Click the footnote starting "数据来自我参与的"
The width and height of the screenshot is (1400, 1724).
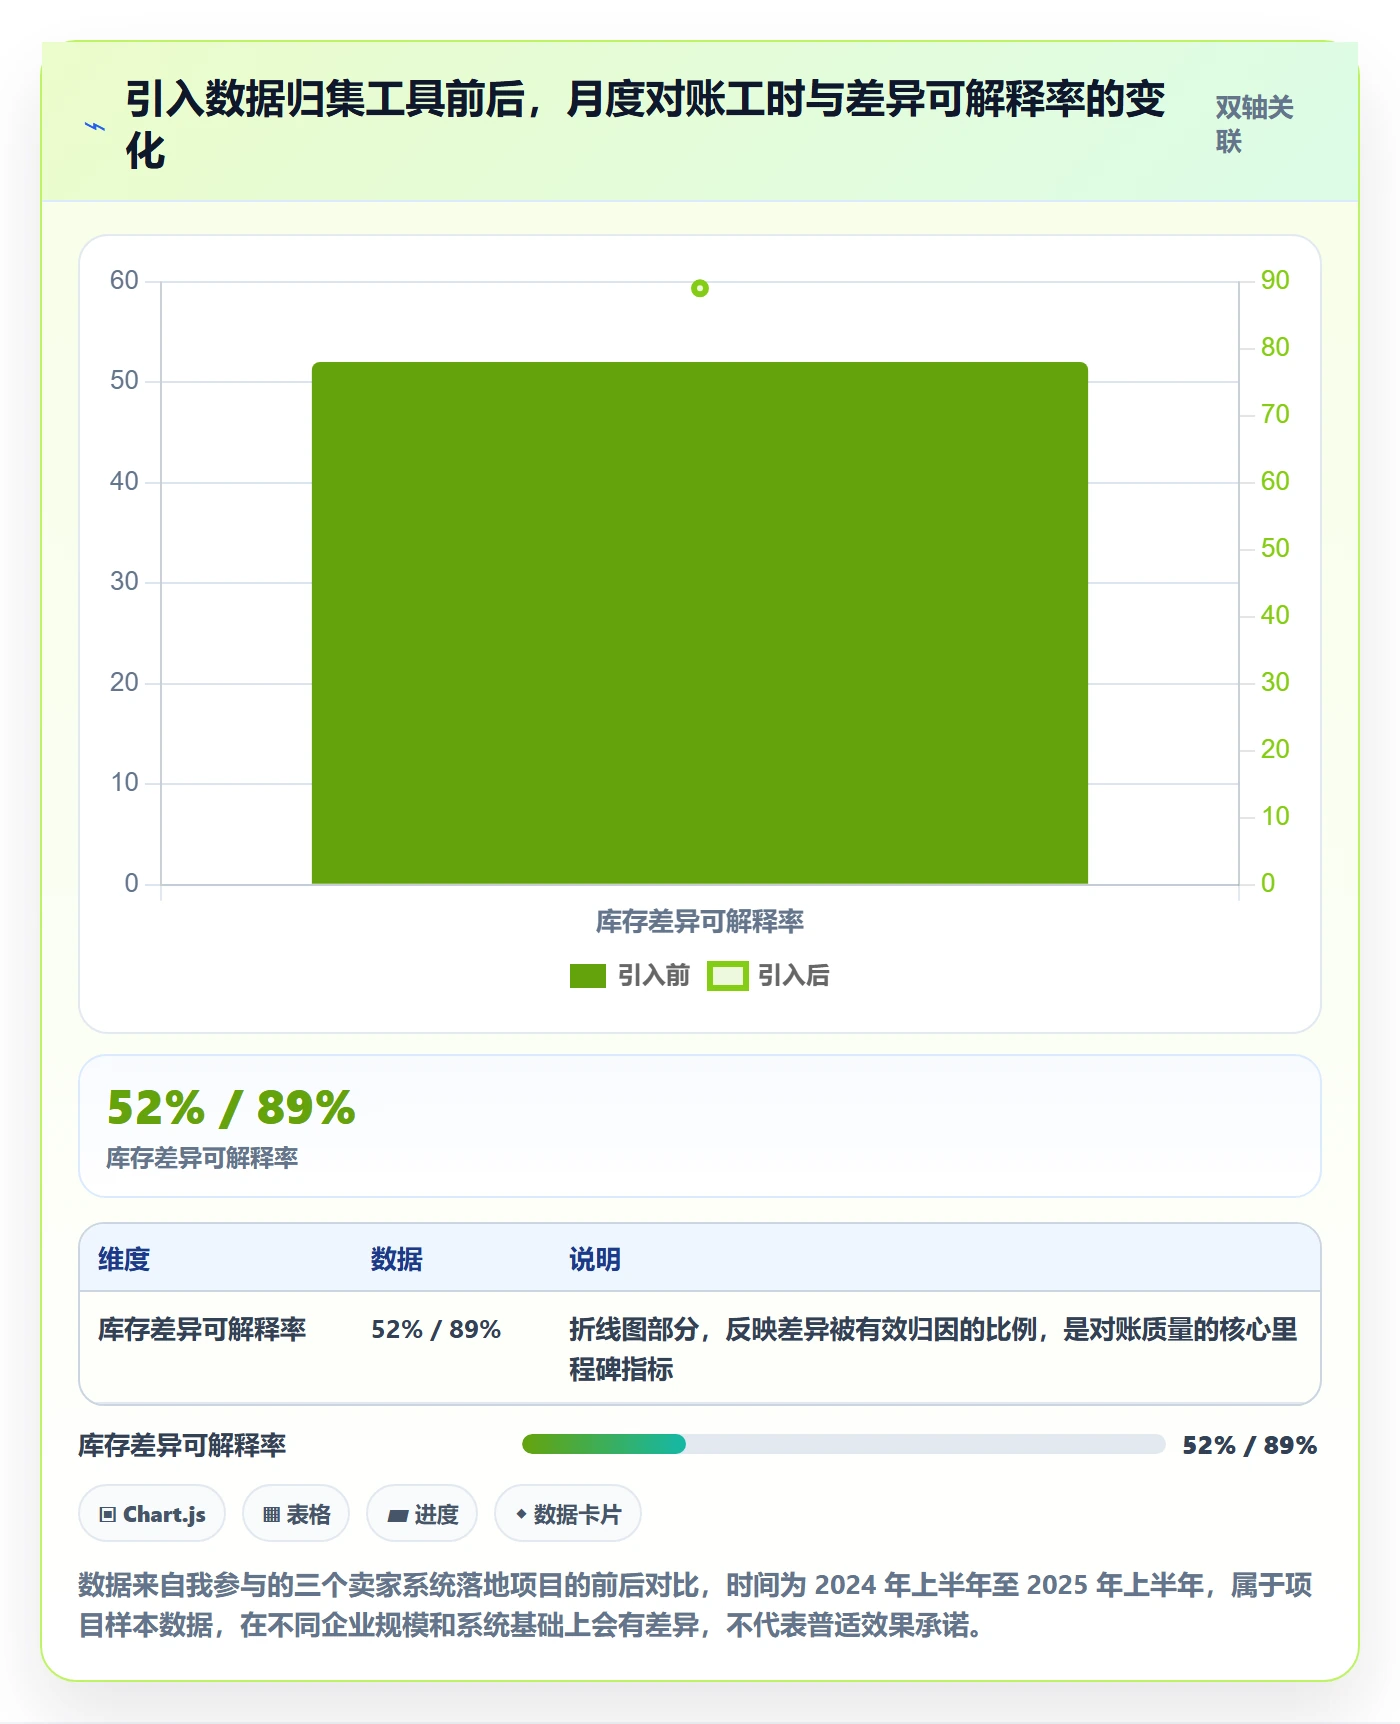point(696,1605)
